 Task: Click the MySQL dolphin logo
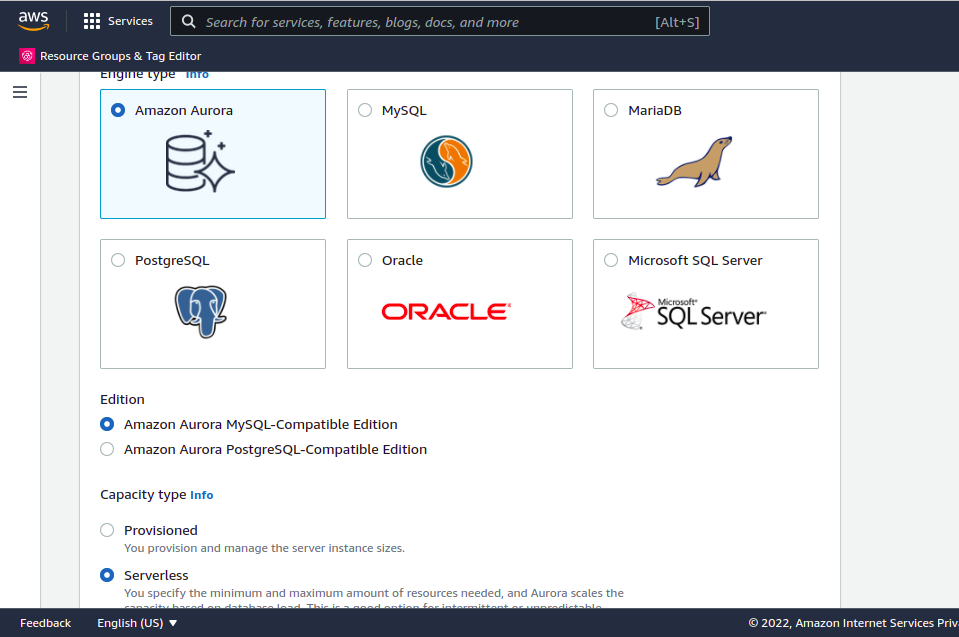[446, 161]
